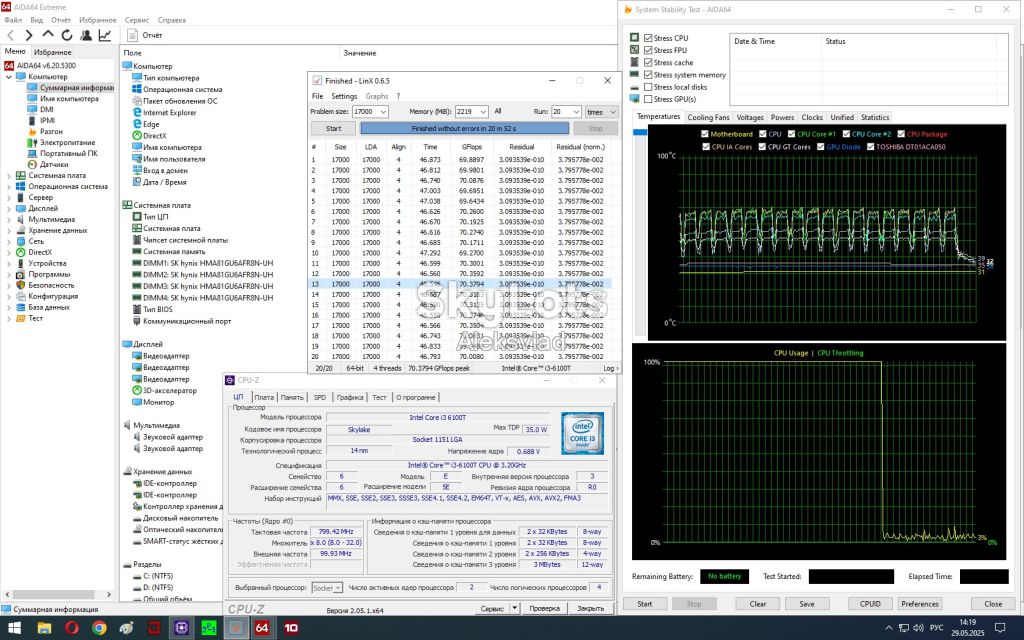Open the Сервис menu in AIDA64
The width and height of the screenshot is (1024, 640).
[x=136, y=20]
